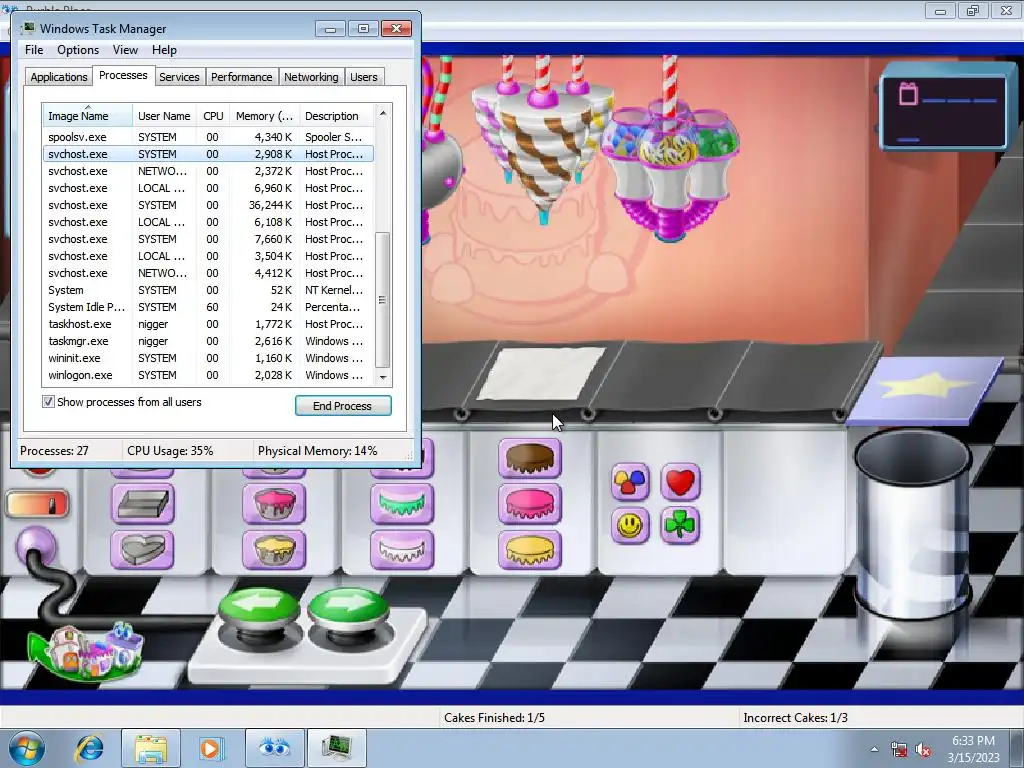Click process list scroll down arrow
Screen dimensions: 1024x768
tap(383, 377)
